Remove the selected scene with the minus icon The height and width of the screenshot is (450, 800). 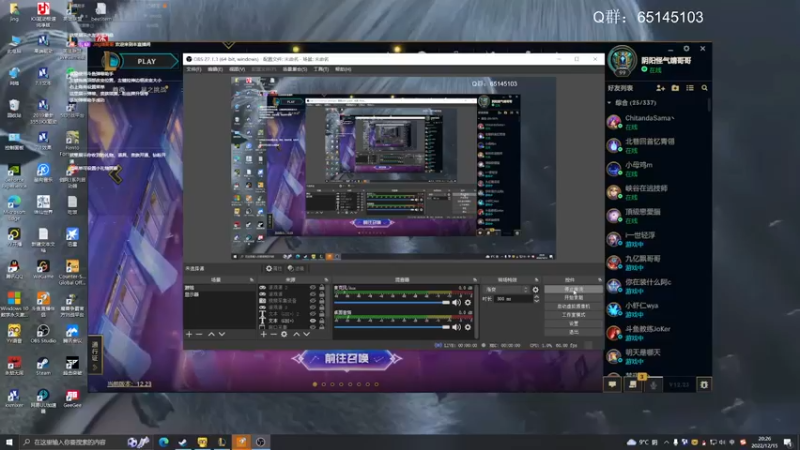[199, 334]
